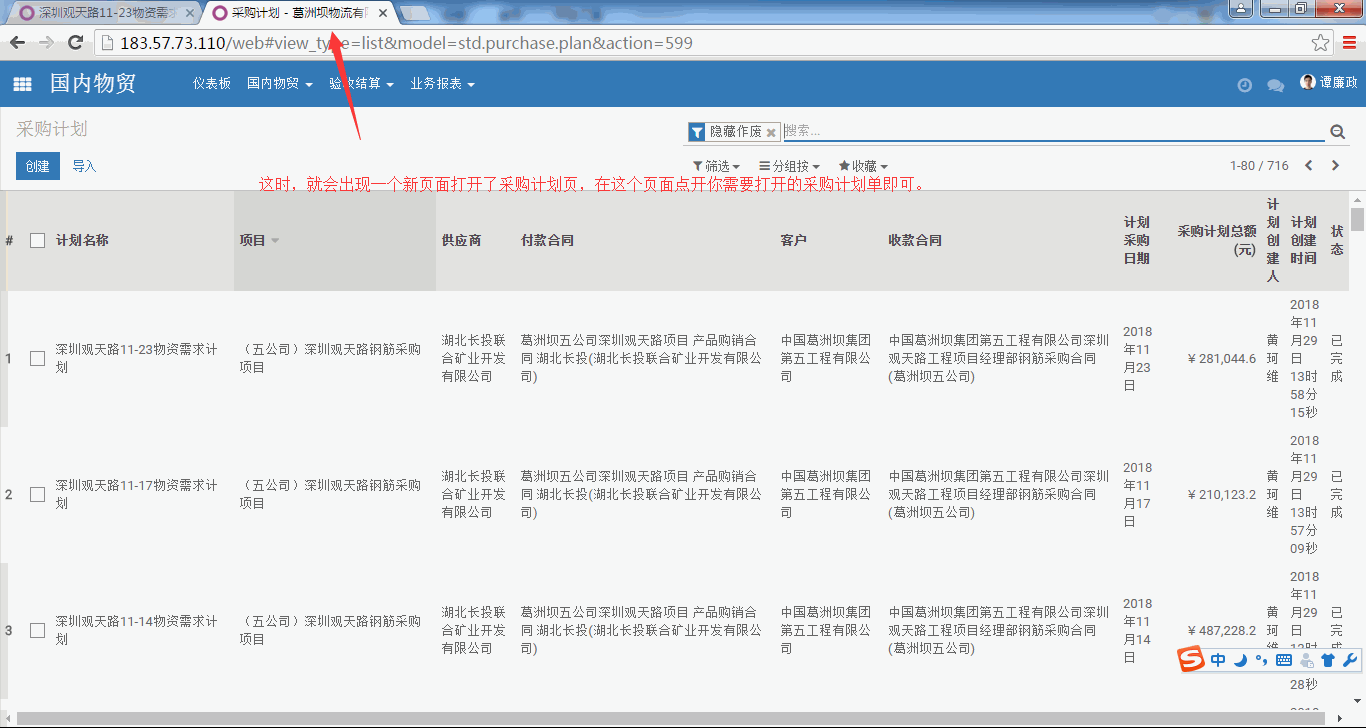Bookmark this page with star icon
Screen dimensions: 1366x728
(x=1320, y=43)
